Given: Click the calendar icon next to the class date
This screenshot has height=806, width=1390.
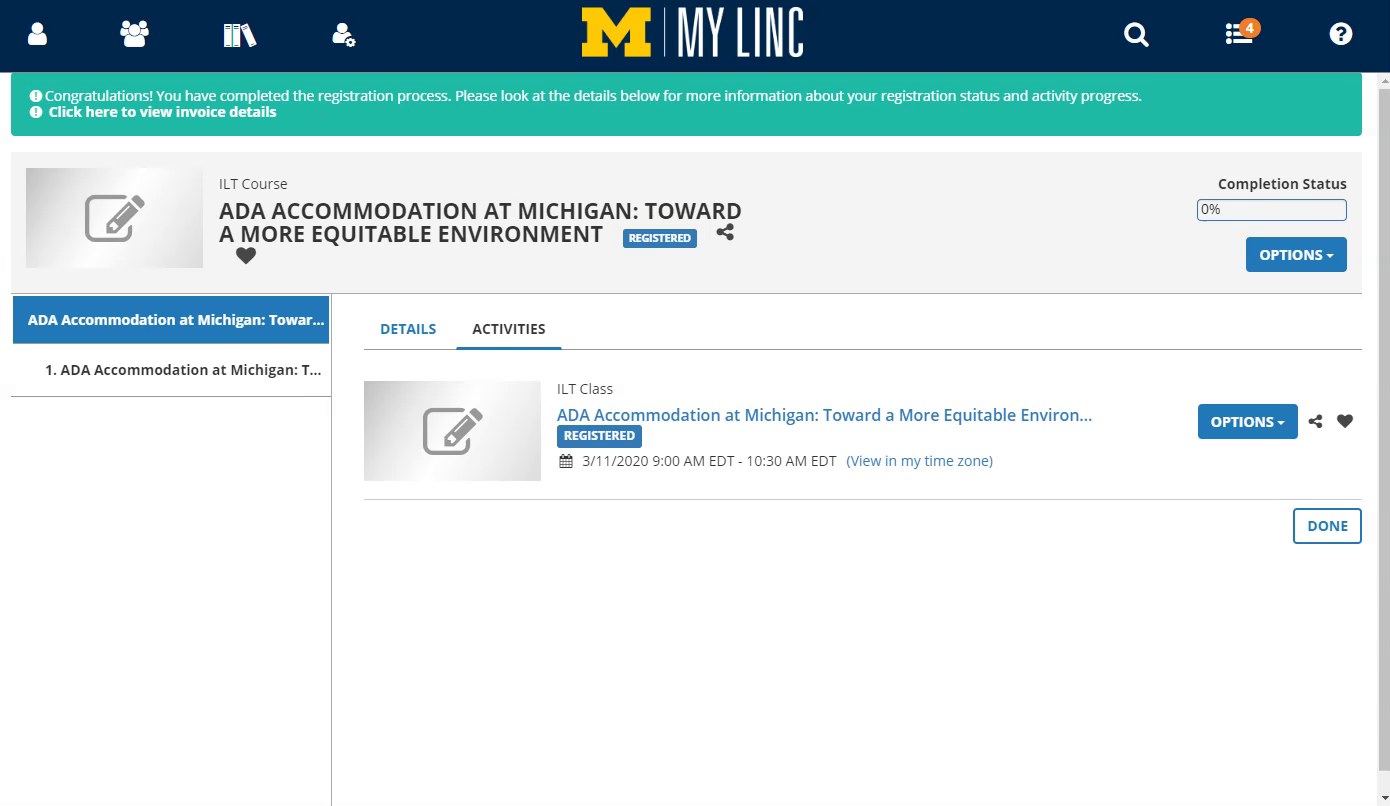Looking at the screenshot, I should [565, 460].
